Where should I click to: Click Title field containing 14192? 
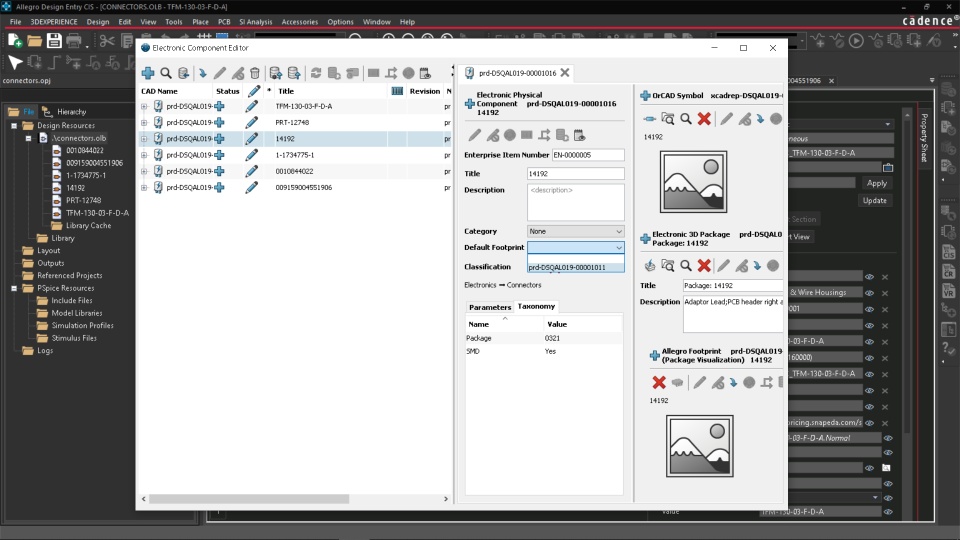[x=576, y=174]
